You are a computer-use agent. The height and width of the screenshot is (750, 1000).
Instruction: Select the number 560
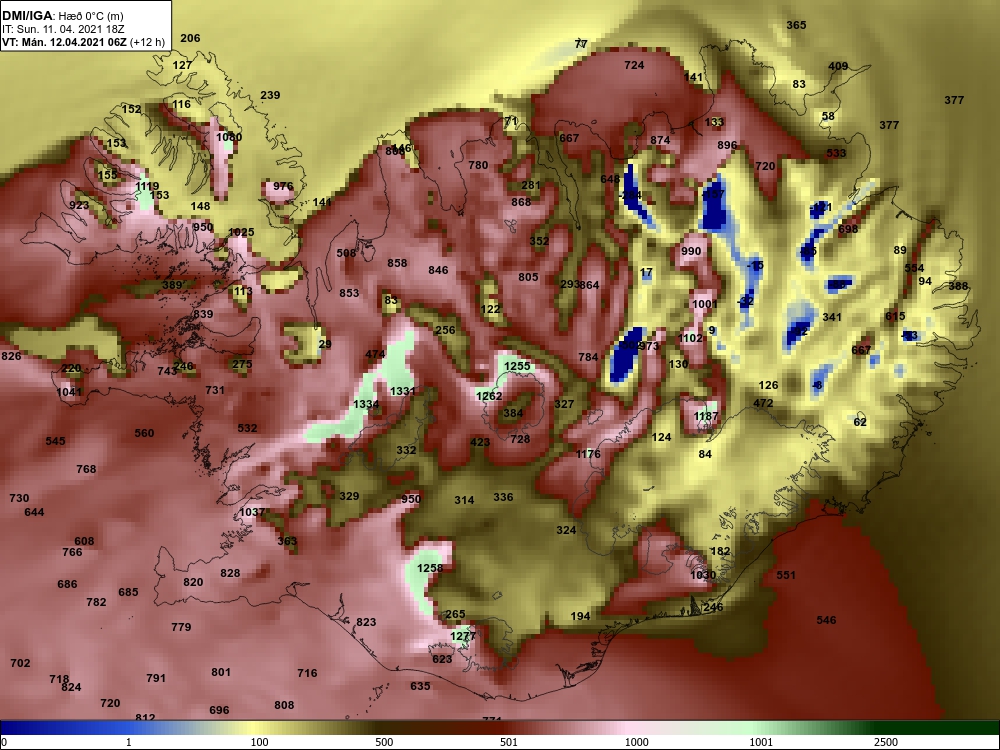tap(144, 433)
